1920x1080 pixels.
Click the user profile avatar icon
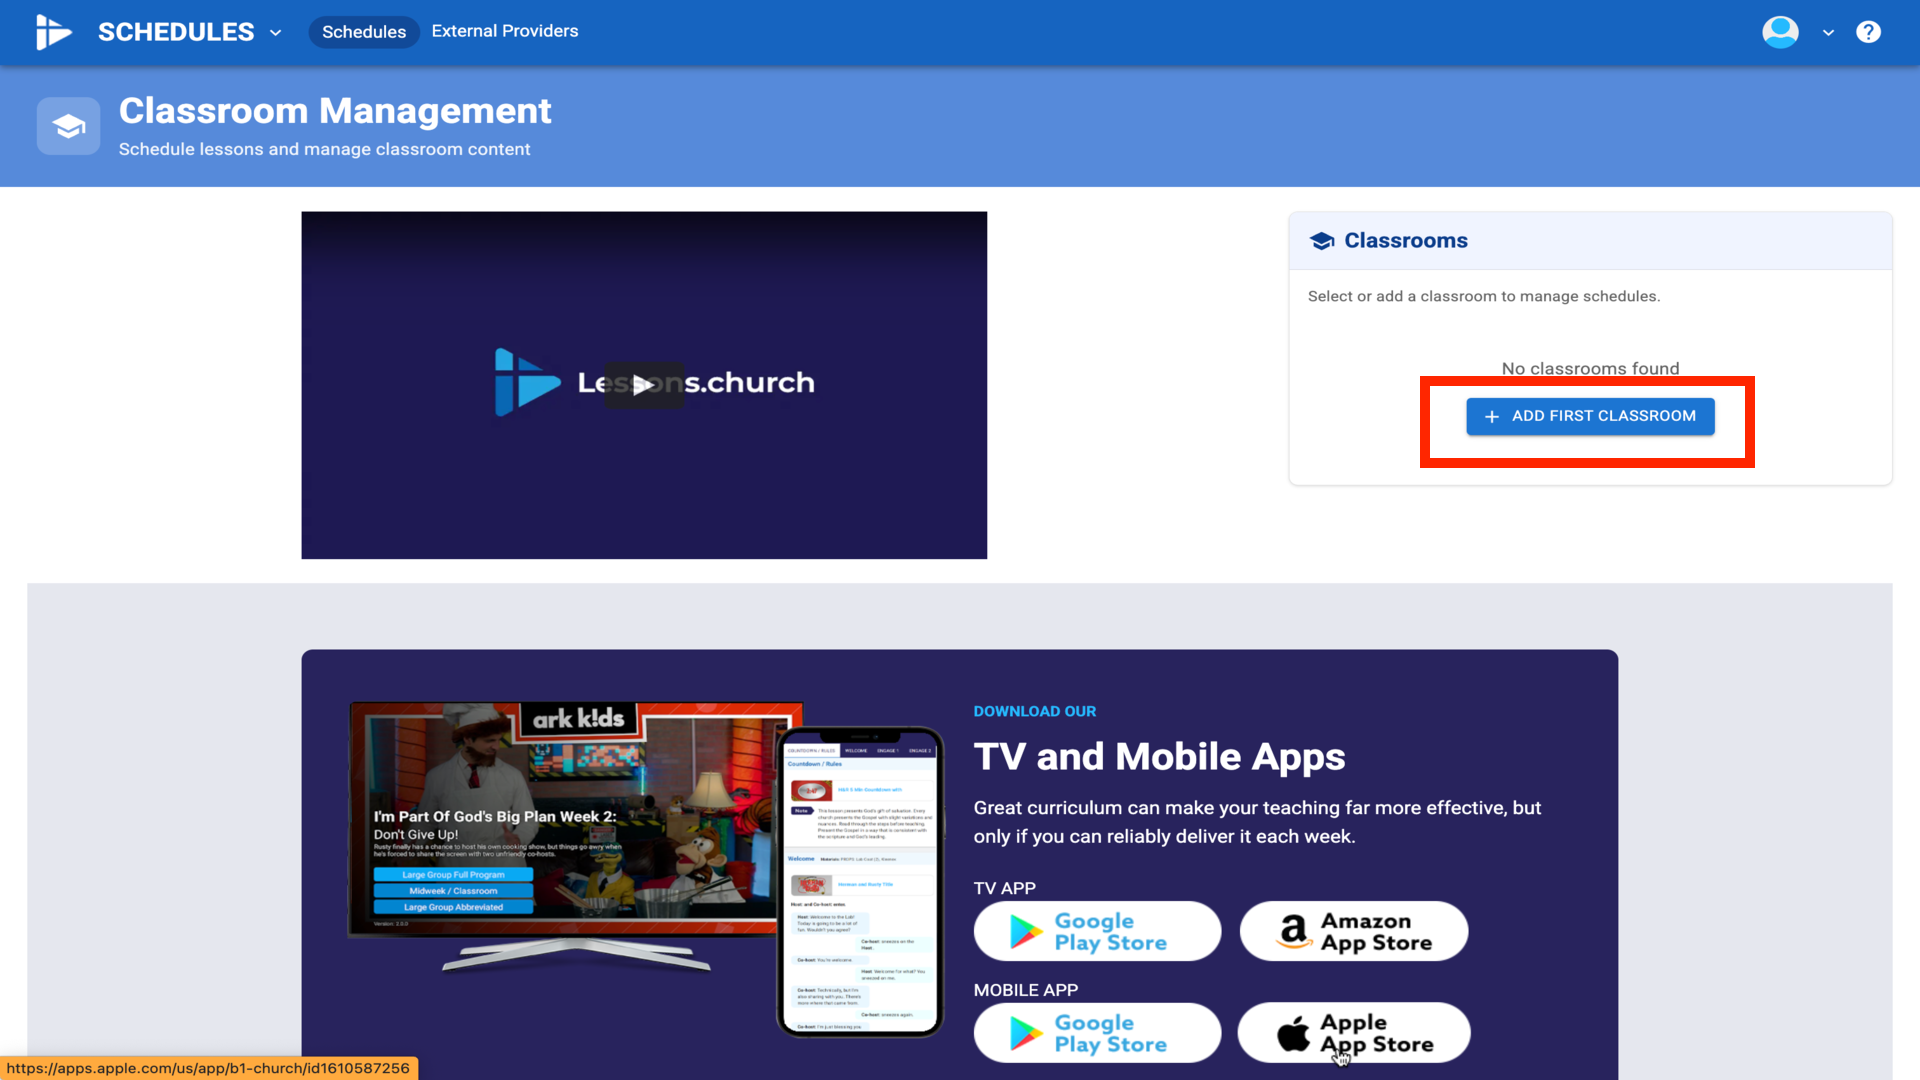[x=1780, y=32]
